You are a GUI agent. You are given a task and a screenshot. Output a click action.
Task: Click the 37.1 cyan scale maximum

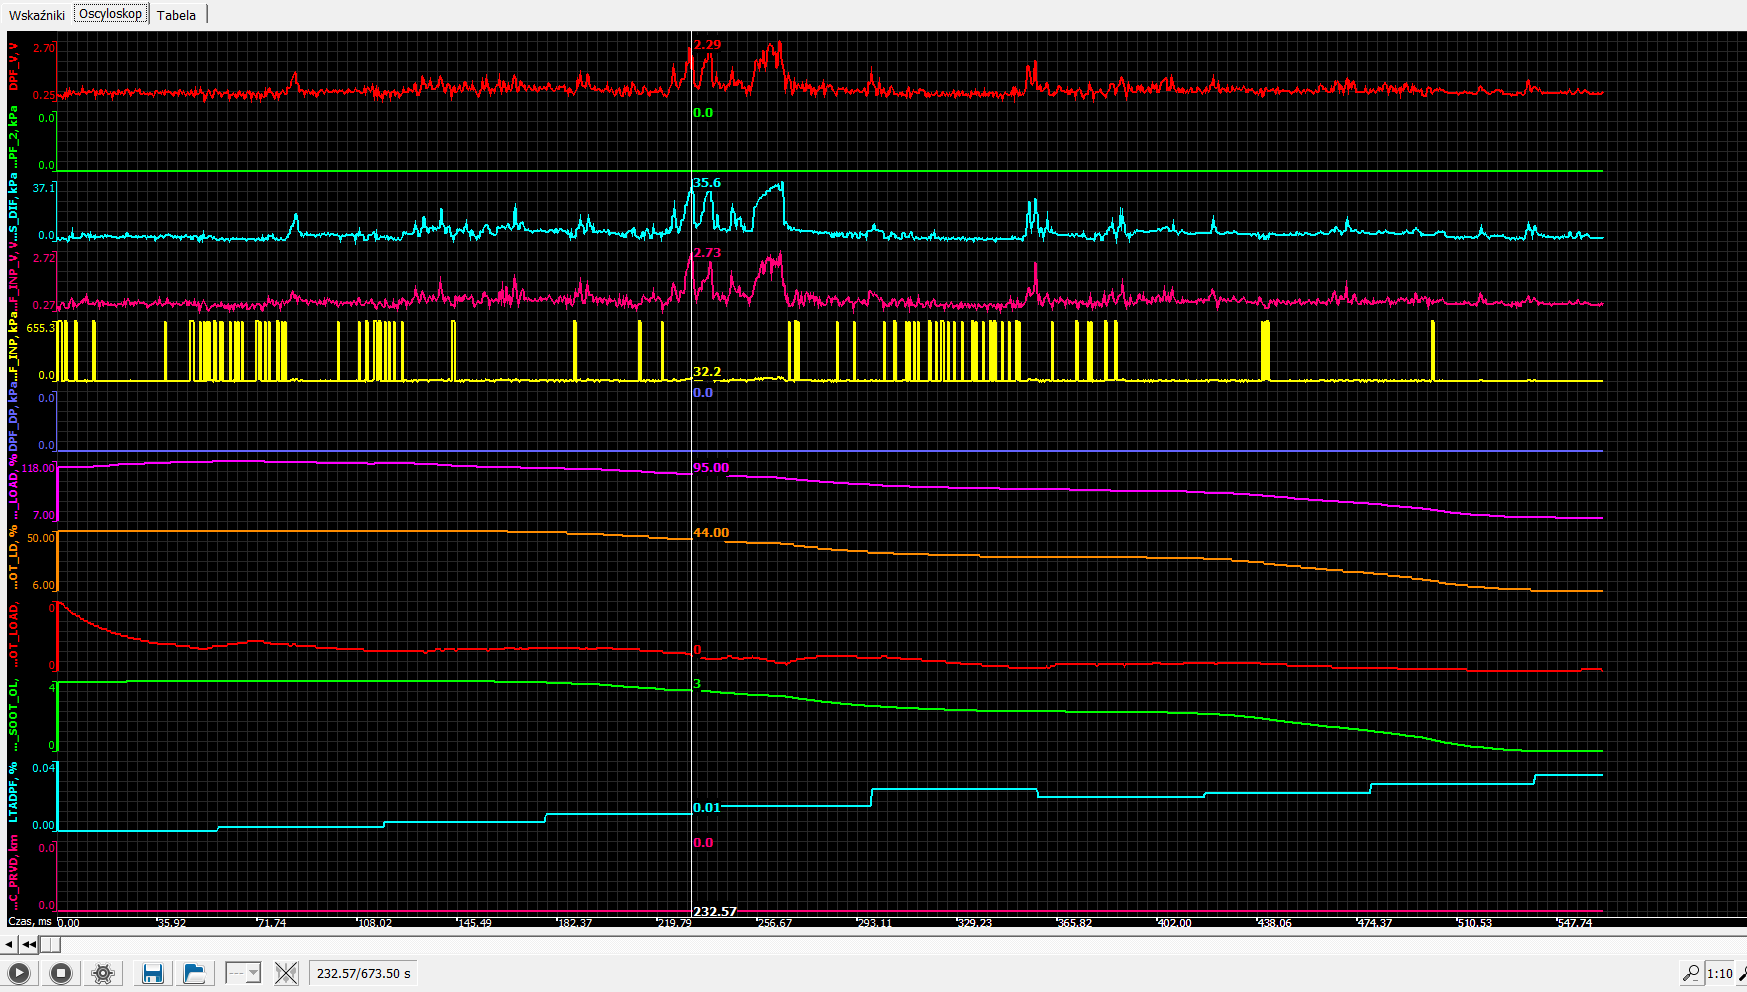[x=44, y=188]
